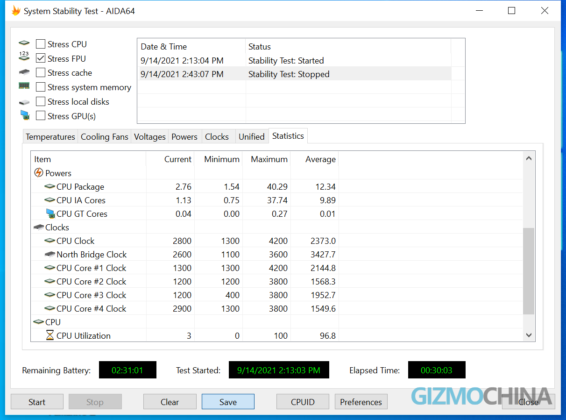Click the CPU Core #4 Clock icon
Screen dimensions: 566x420
pyautogui.click(x=50, y=309)
